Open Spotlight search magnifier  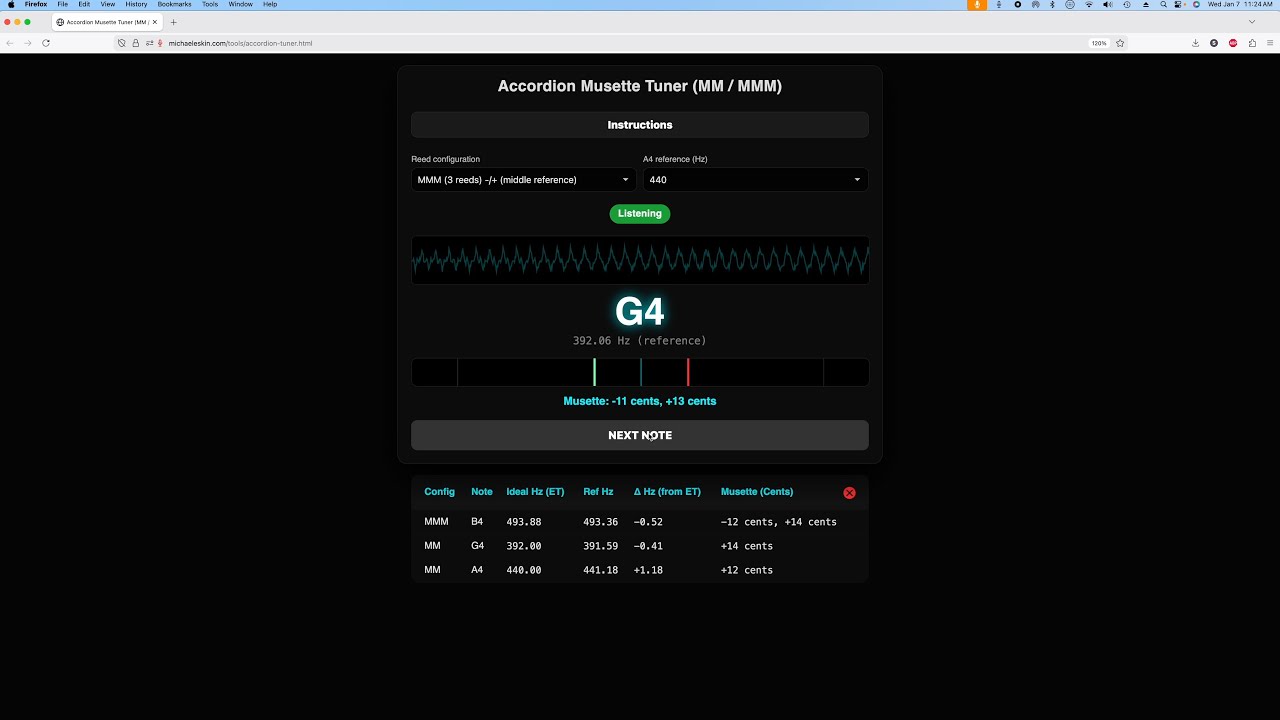(x=1163, y=4)
